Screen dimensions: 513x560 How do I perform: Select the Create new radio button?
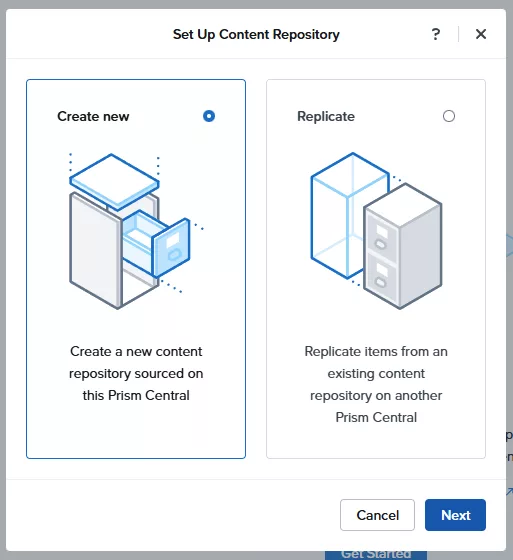tap(209, 116)
